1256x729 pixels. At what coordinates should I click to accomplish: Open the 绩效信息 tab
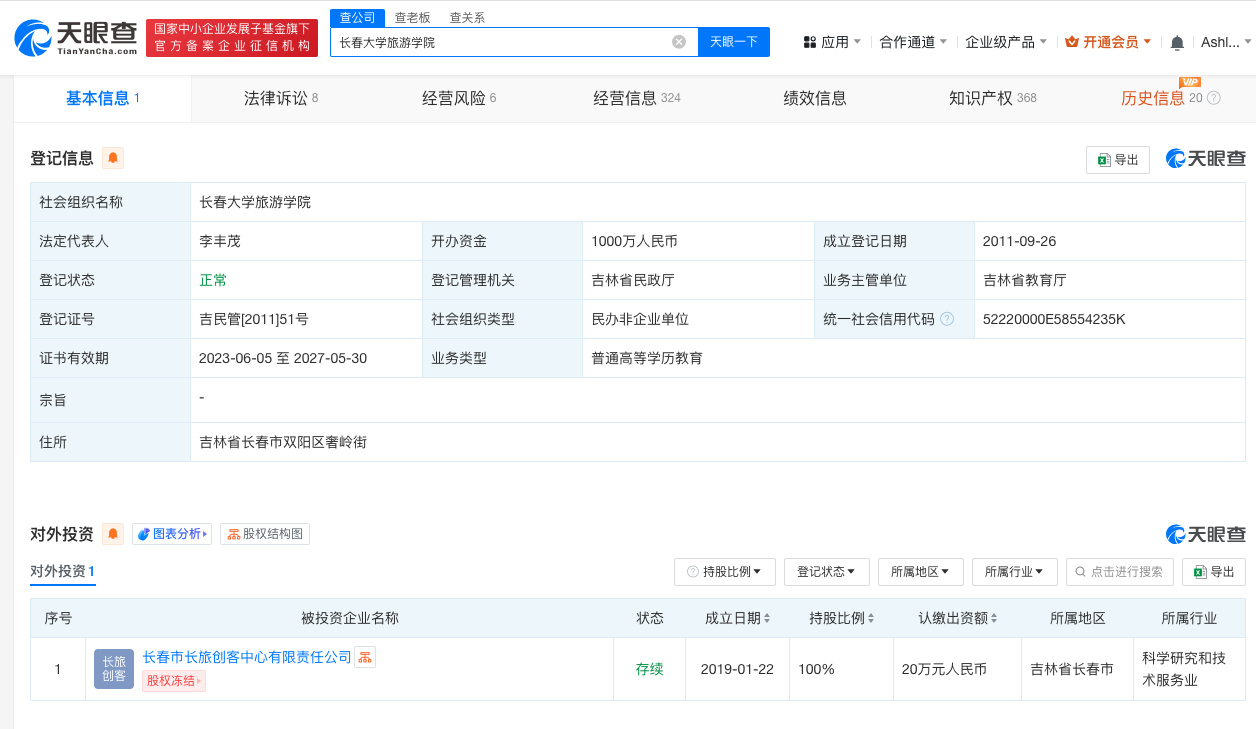(x=815, y=98)
